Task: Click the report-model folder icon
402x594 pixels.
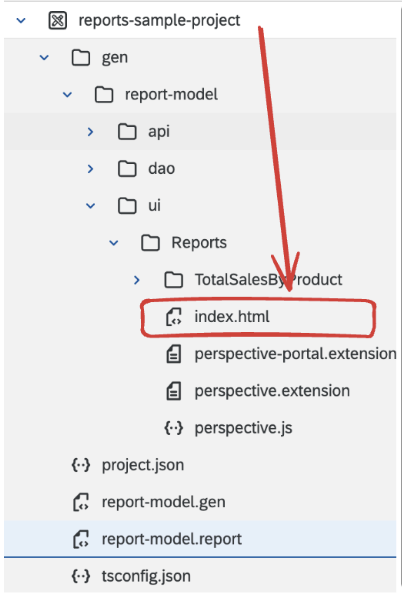Action: pyautogui.click(x=104, y=95)
